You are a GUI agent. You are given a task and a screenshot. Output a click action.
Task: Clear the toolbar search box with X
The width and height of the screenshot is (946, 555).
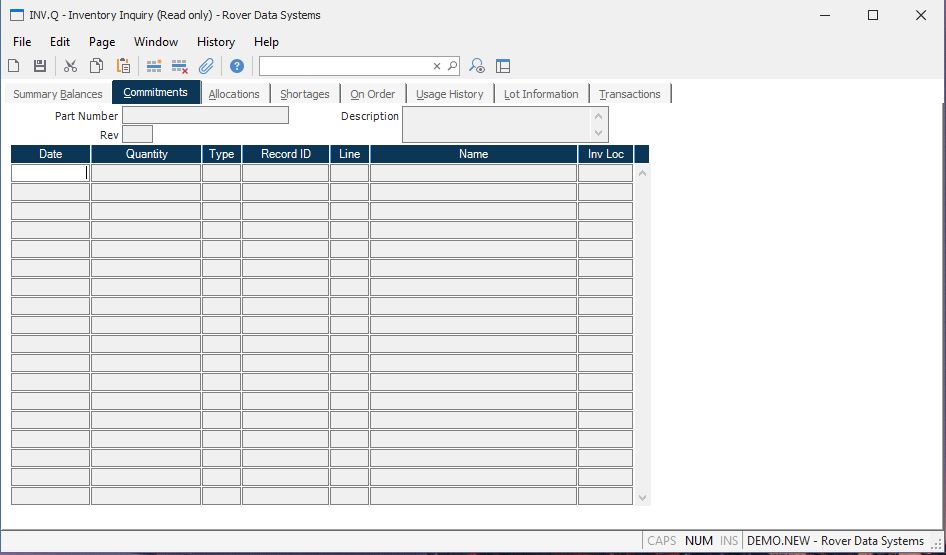click(x=437, y=66)
